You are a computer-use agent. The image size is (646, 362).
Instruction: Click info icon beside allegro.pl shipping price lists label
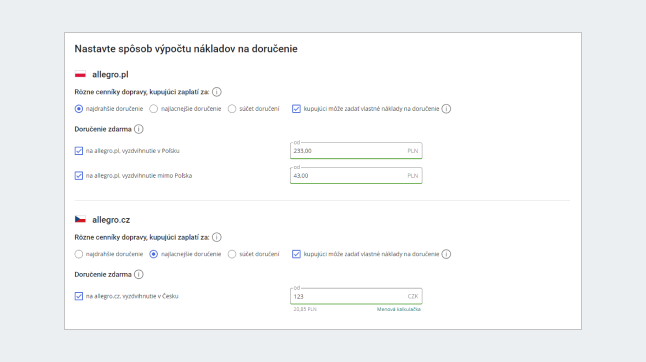(217, 92)
